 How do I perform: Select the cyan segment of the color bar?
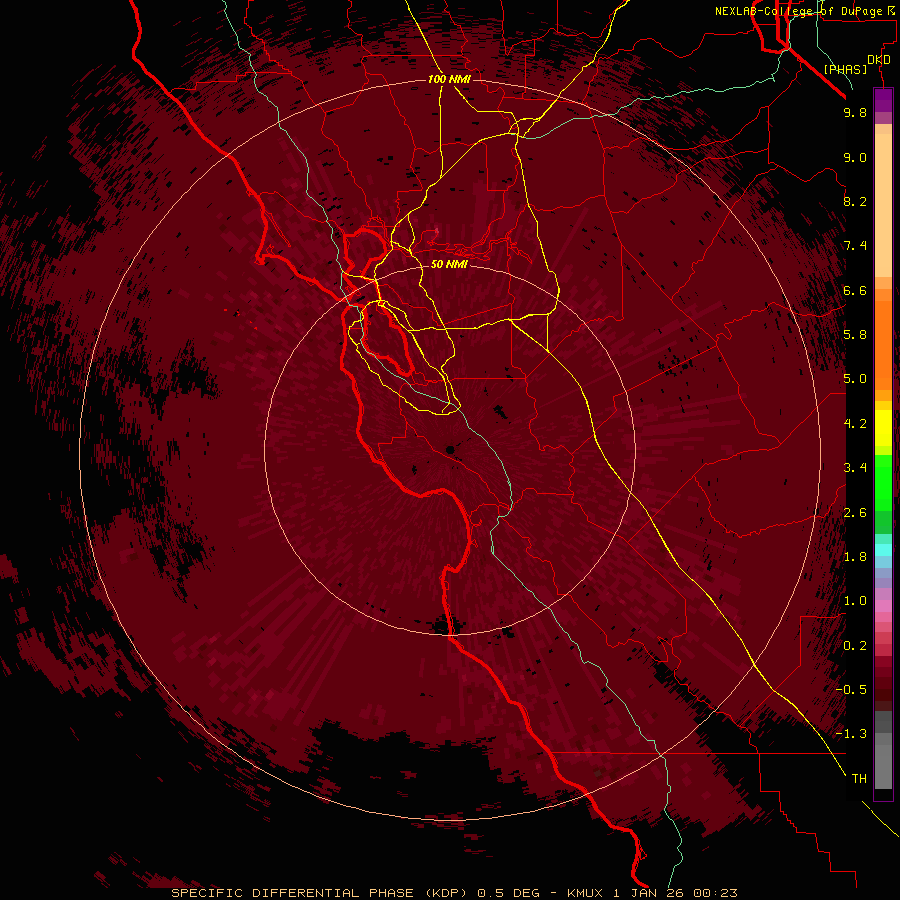tap(883, 549)
